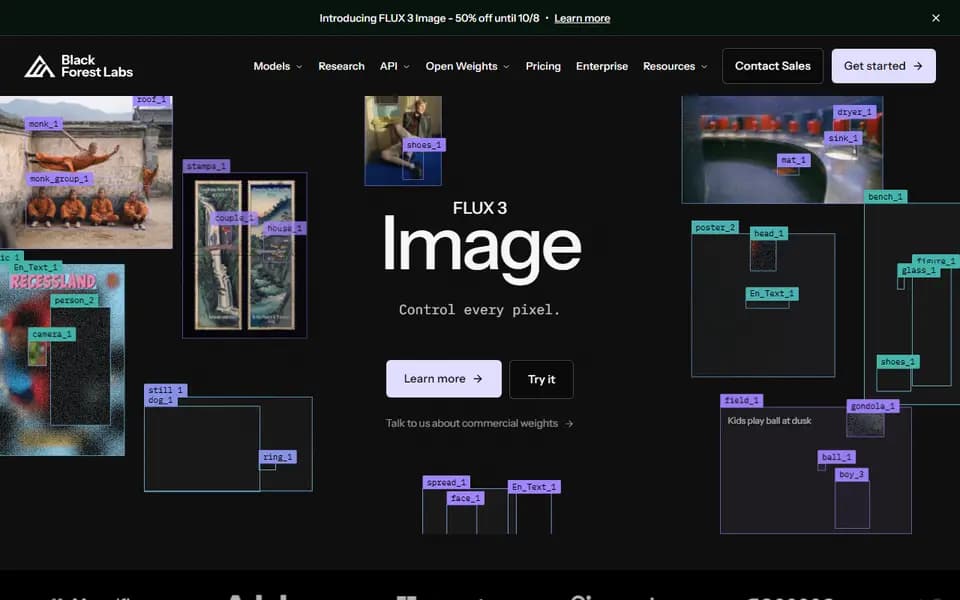Go to the Research page
Viewport: 960px width, 600px height.
pos(341,66)
